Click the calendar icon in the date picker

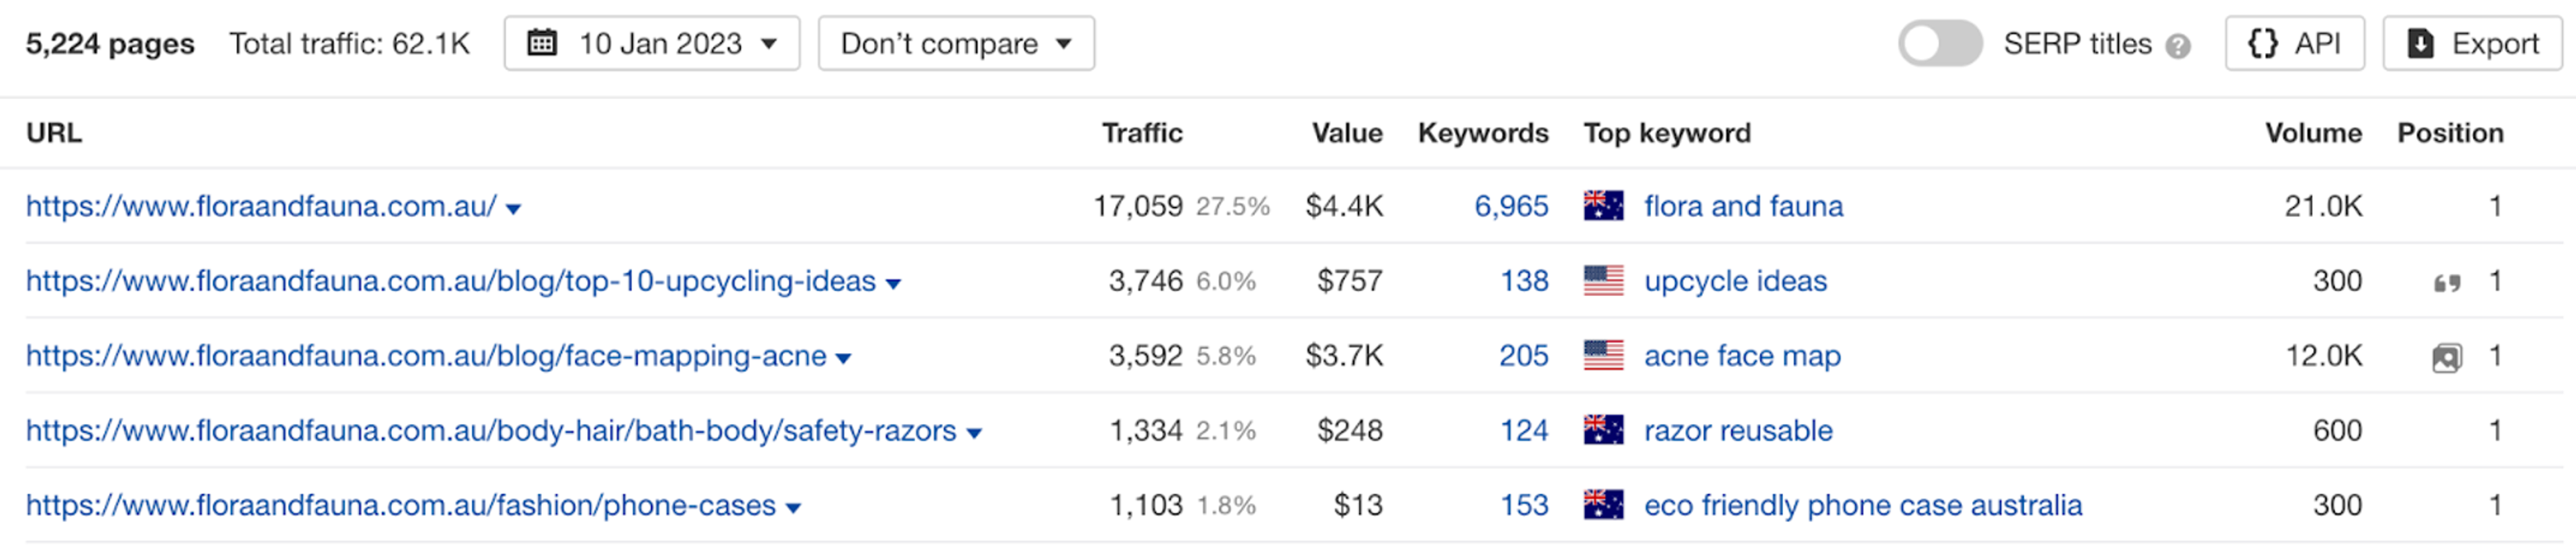[541, 43]
